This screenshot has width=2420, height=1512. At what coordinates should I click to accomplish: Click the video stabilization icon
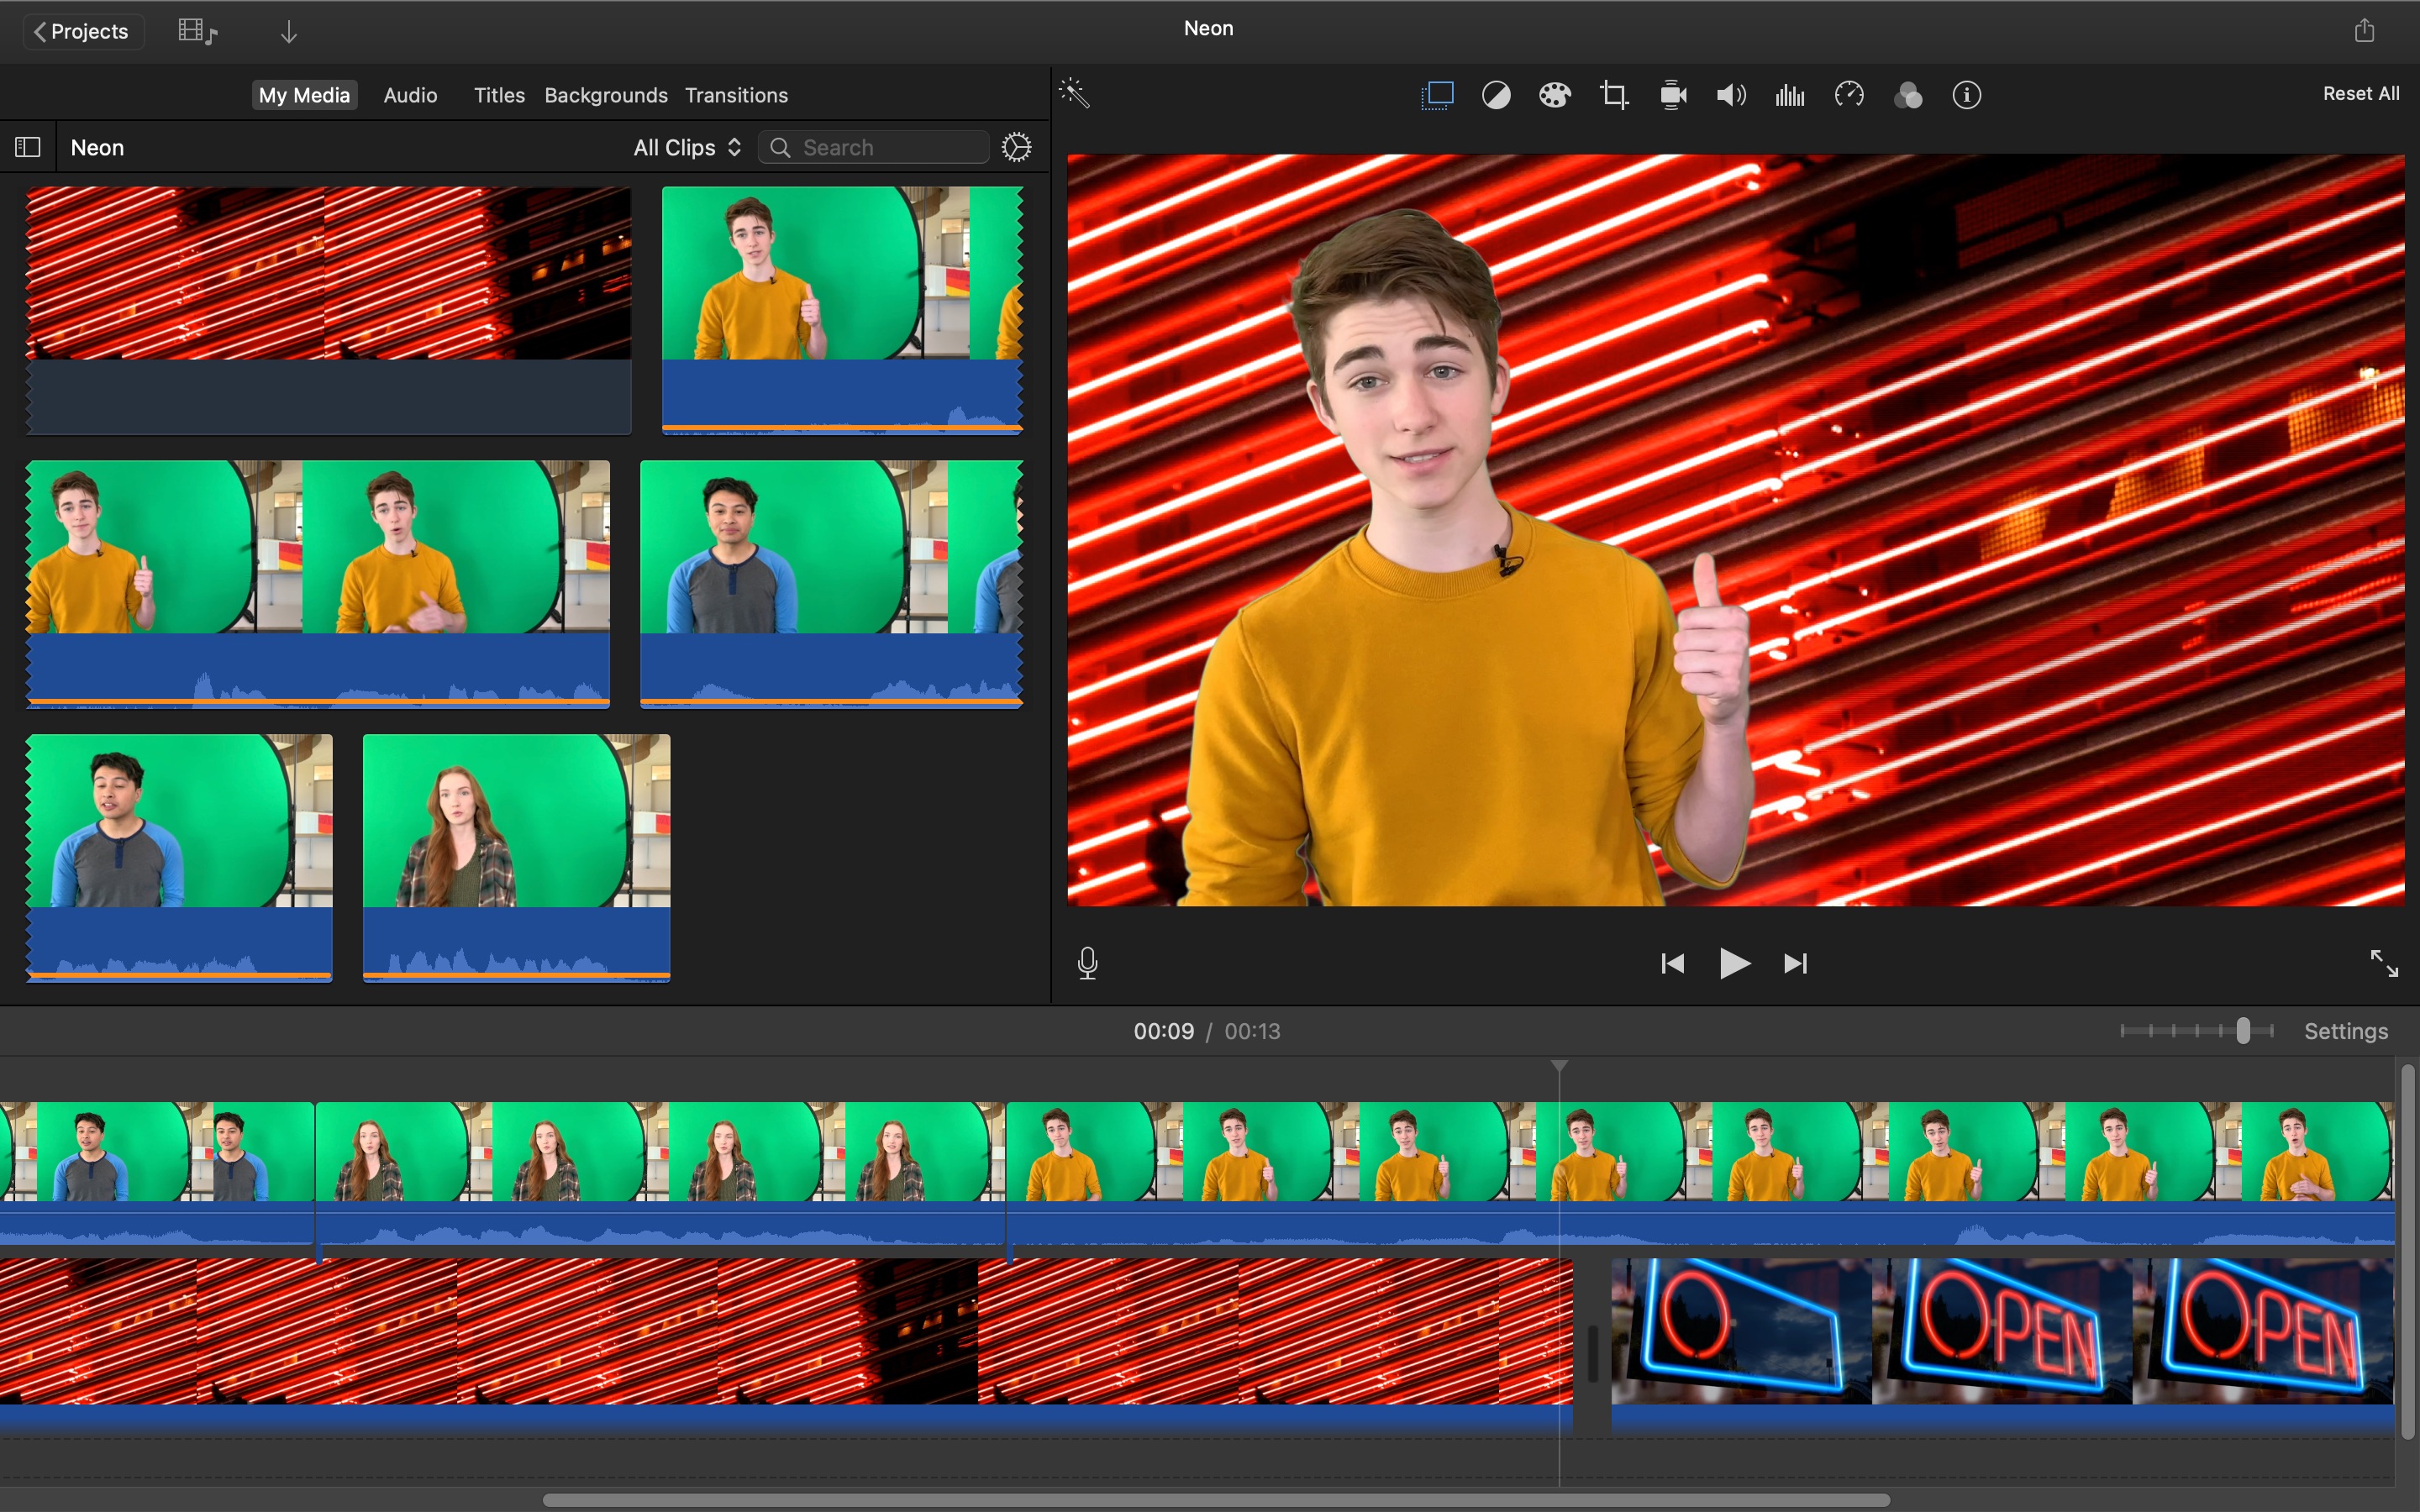(x=1670, y=96)
